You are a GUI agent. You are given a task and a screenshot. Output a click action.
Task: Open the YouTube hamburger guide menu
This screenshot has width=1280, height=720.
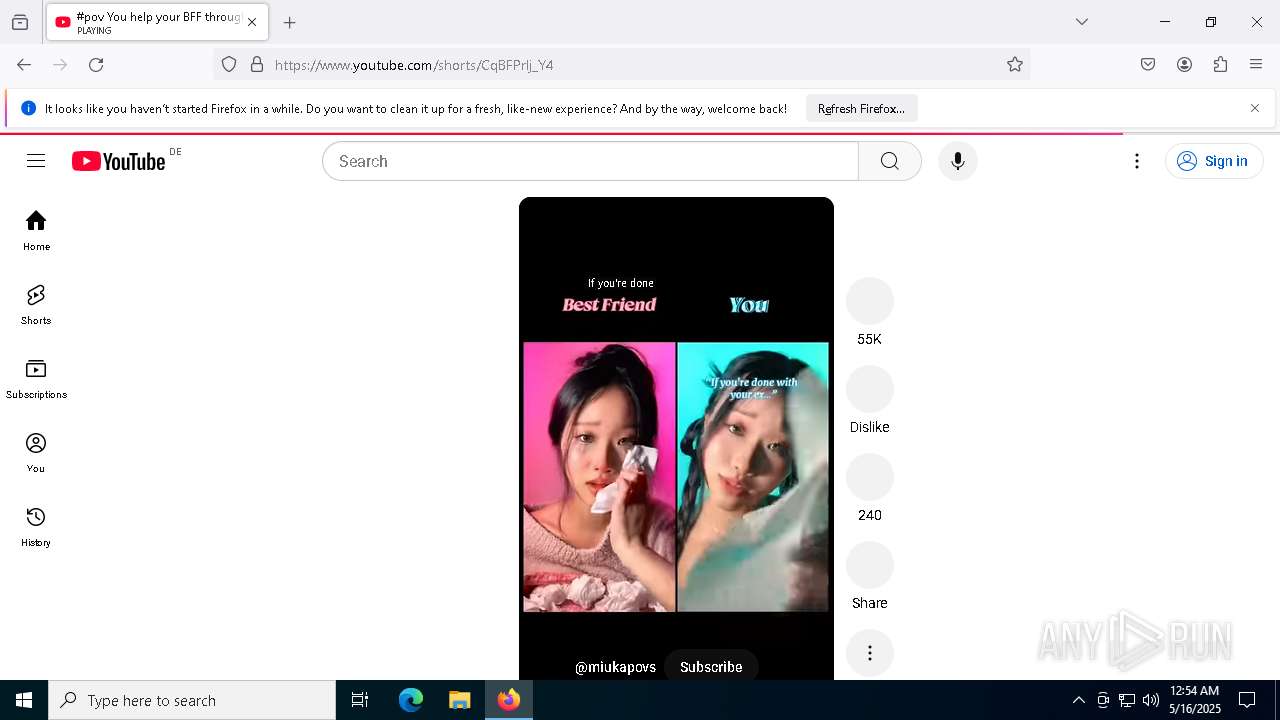pos(36,161)
